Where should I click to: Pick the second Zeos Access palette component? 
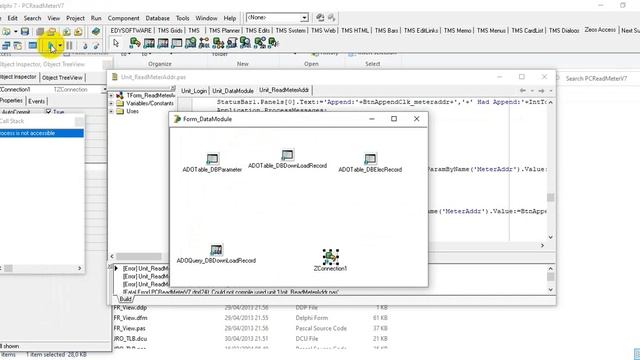[149, 43]
